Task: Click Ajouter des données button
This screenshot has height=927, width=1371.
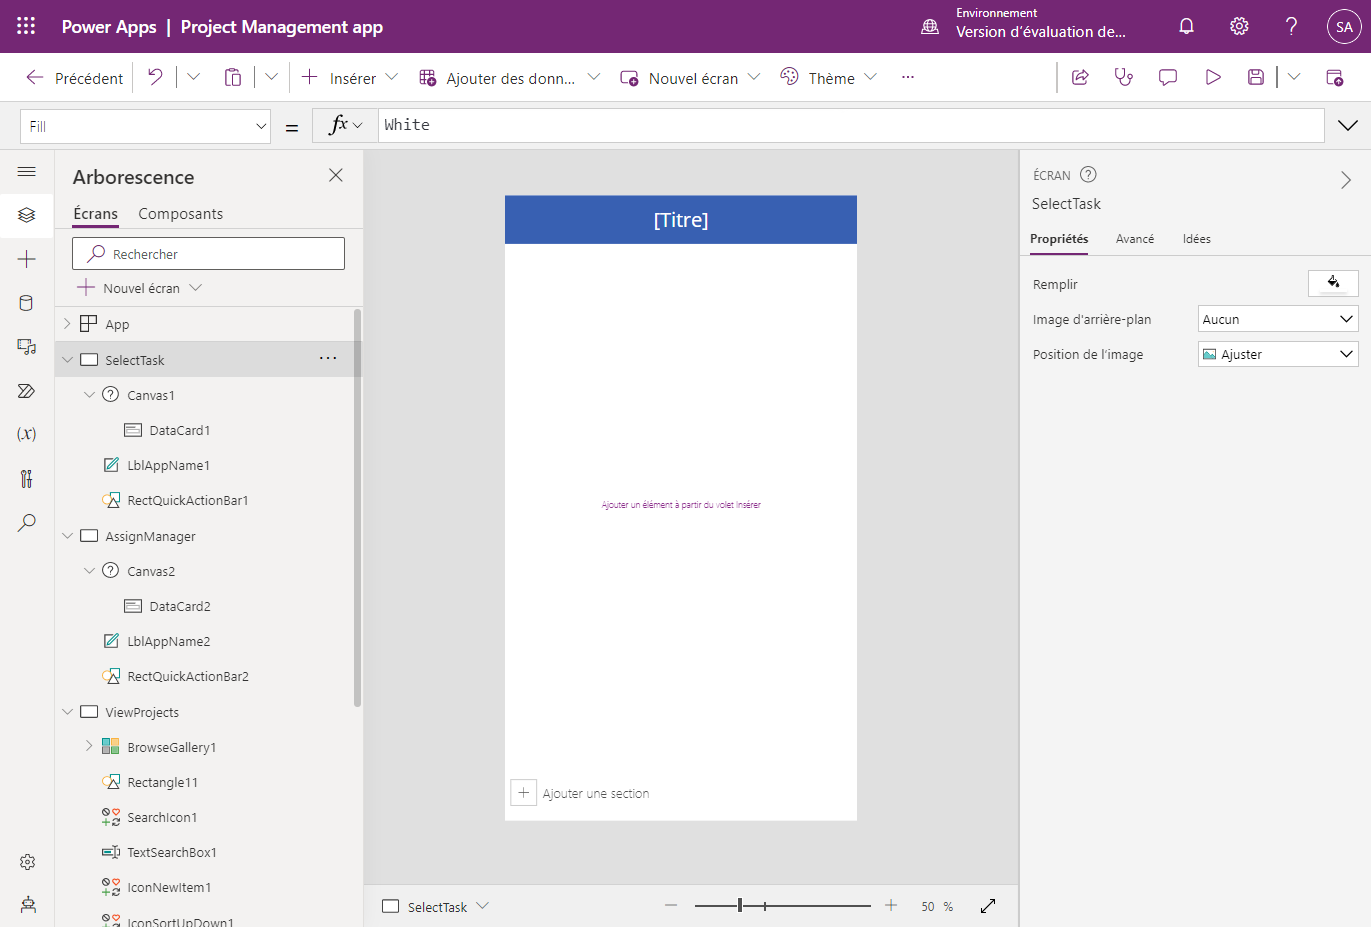Action: click(509, 78)
